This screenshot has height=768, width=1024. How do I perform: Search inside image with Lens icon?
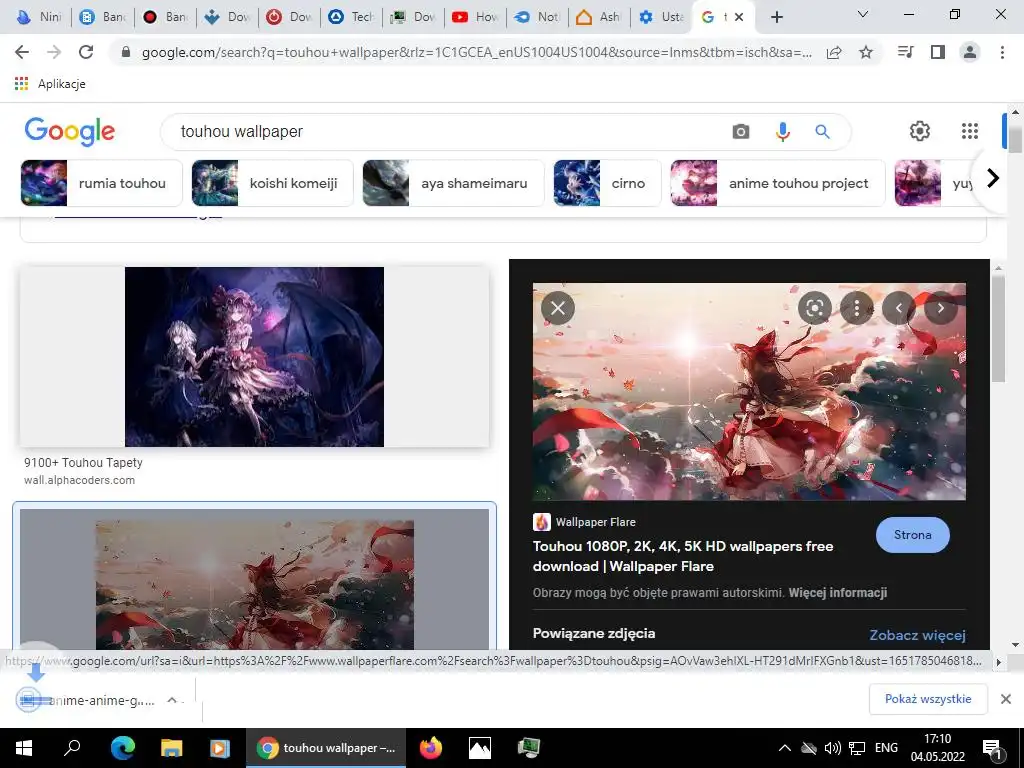click(814, 308)
